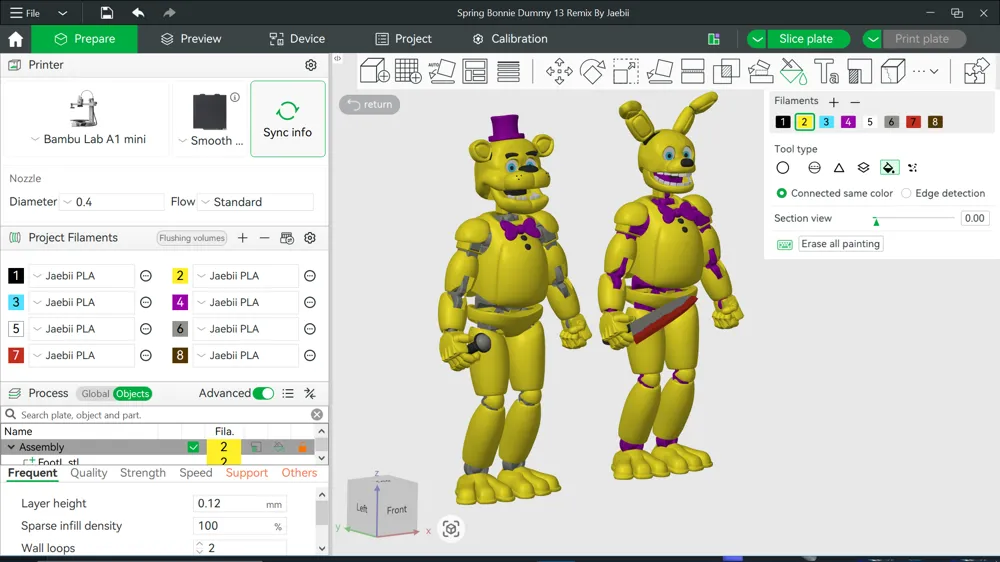Collapse the Assembly tree item
1000x562 pixels.
click(x=11, y=447)
